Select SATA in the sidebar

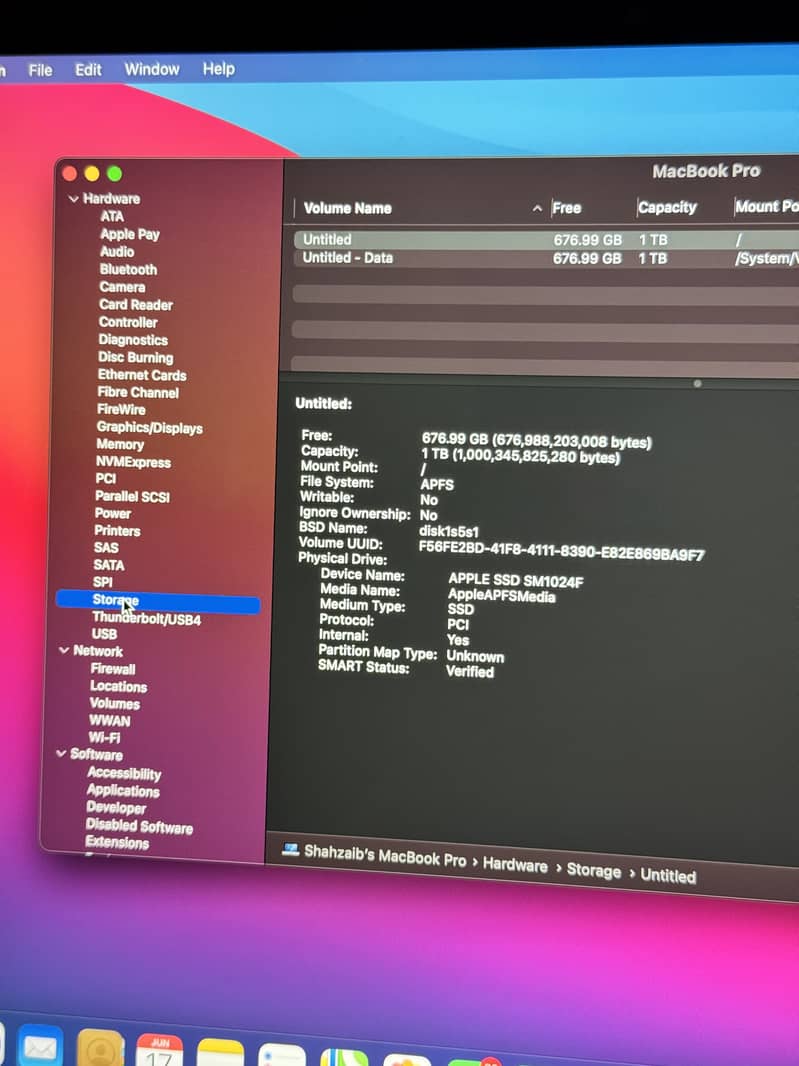pos(109,565)
